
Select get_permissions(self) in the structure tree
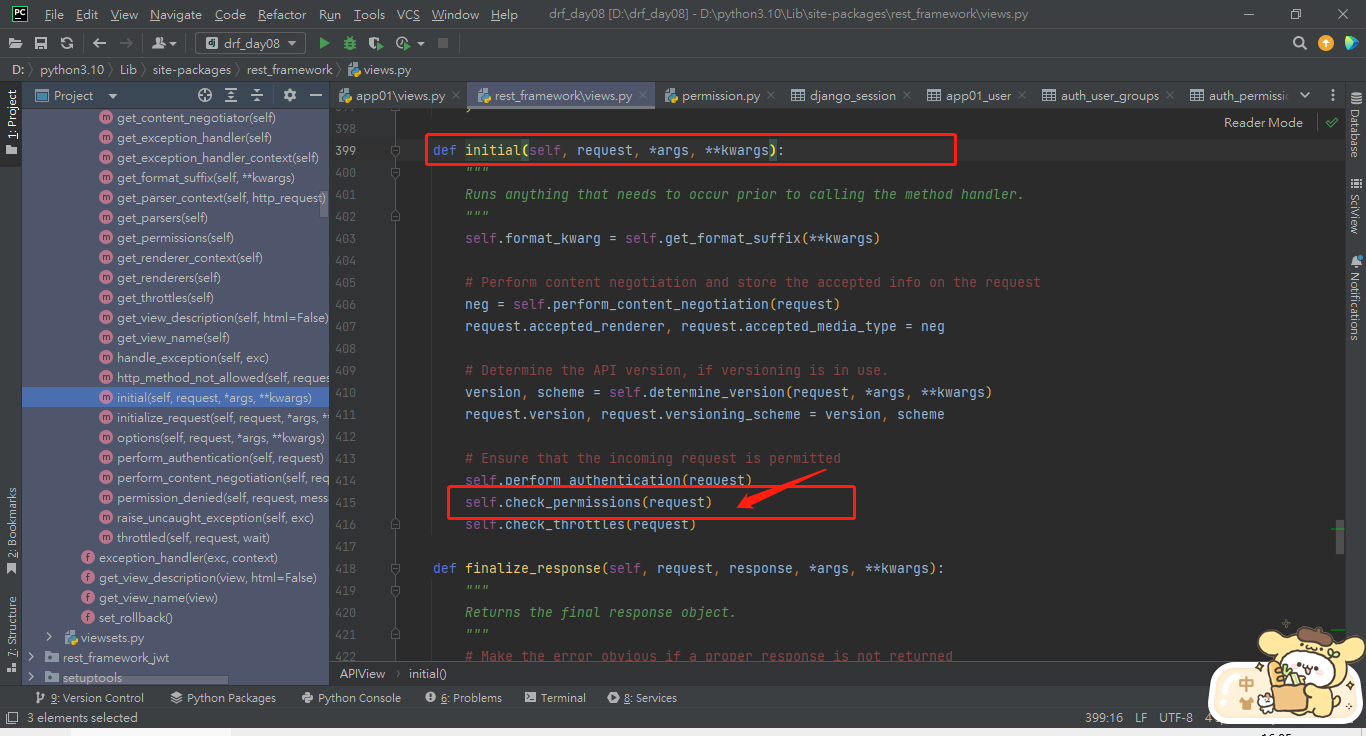point(175,238)
